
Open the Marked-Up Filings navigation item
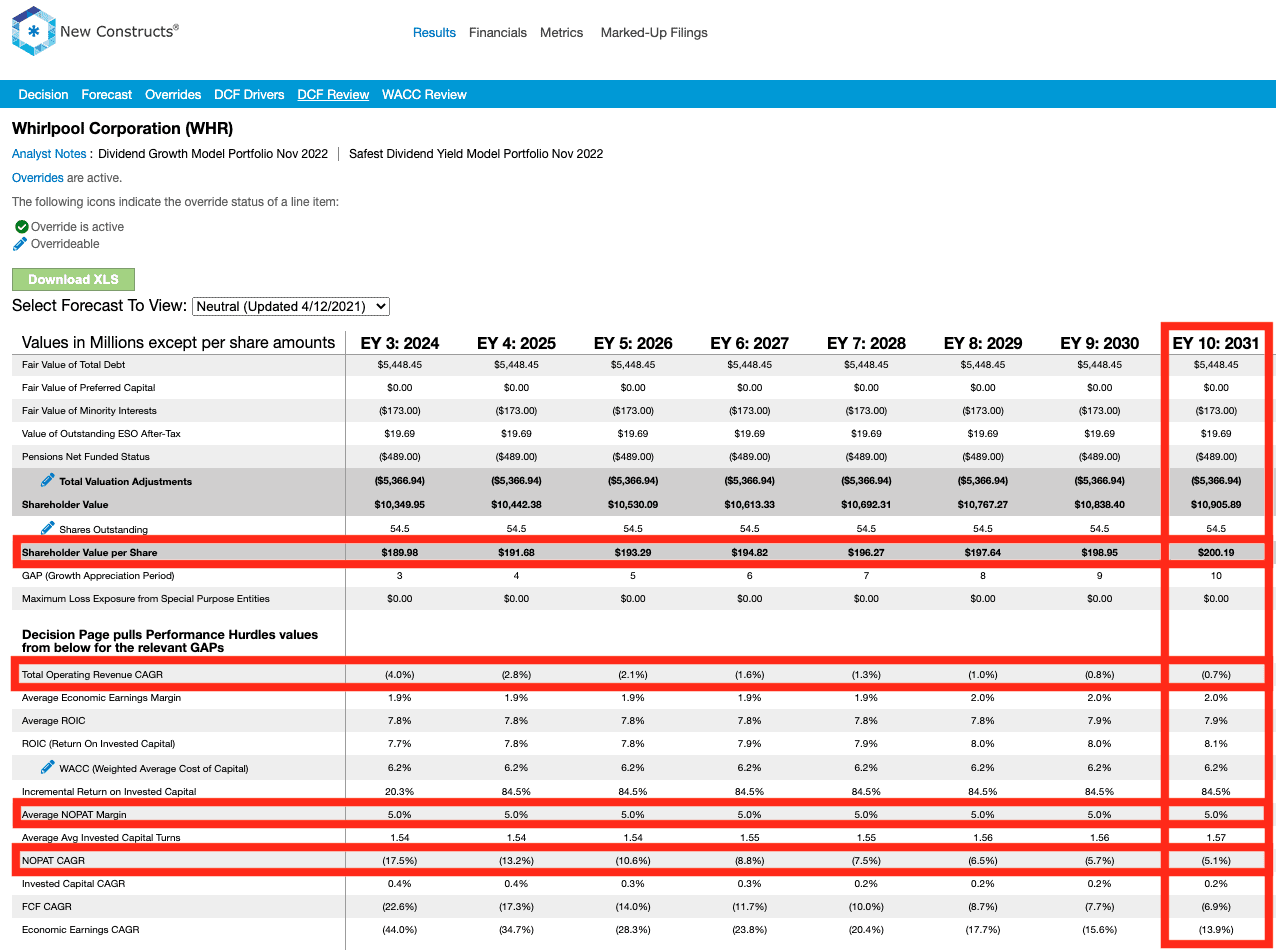(x=654, y=33)
